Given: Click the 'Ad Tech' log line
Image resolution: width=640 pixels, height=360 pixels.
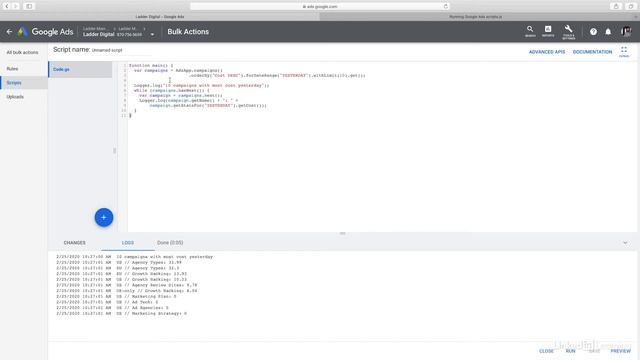Looking at the screenshot, I should [x=107, y=302].
